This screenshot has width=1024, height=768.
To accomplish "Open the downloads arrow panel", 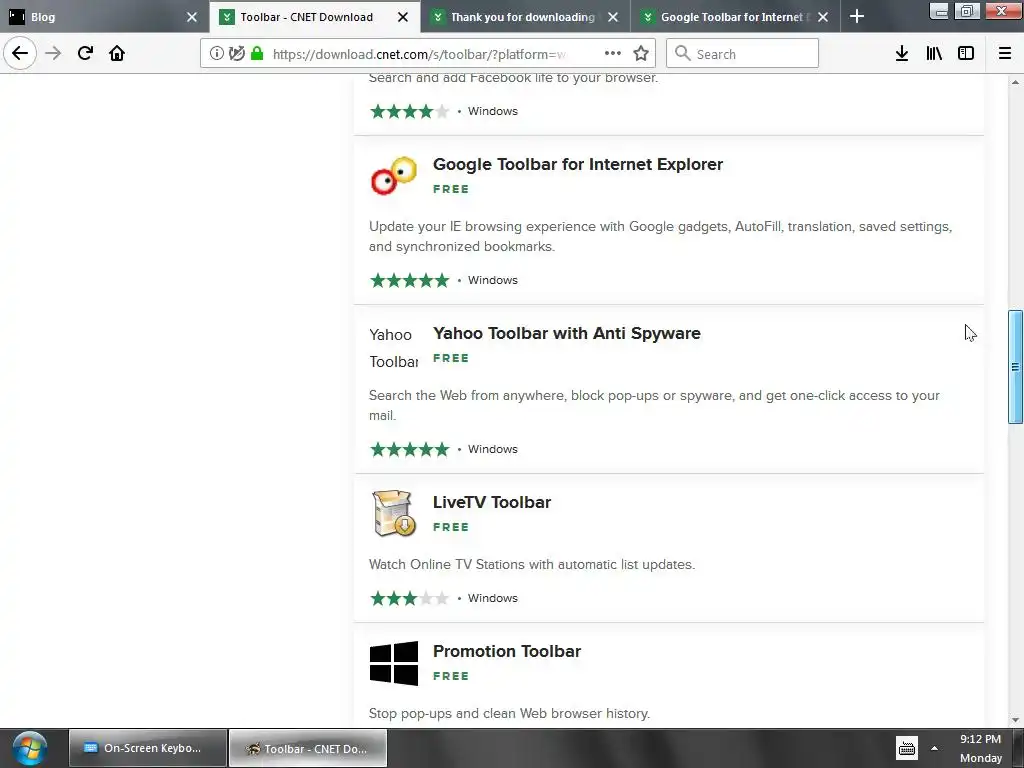I will point(901,54).
